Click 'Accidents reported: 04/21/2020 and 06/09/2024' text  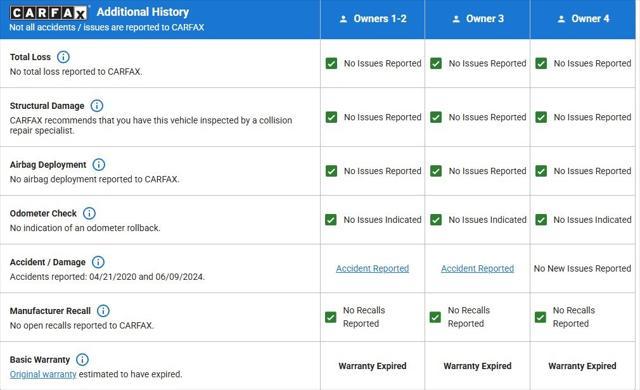107,277
